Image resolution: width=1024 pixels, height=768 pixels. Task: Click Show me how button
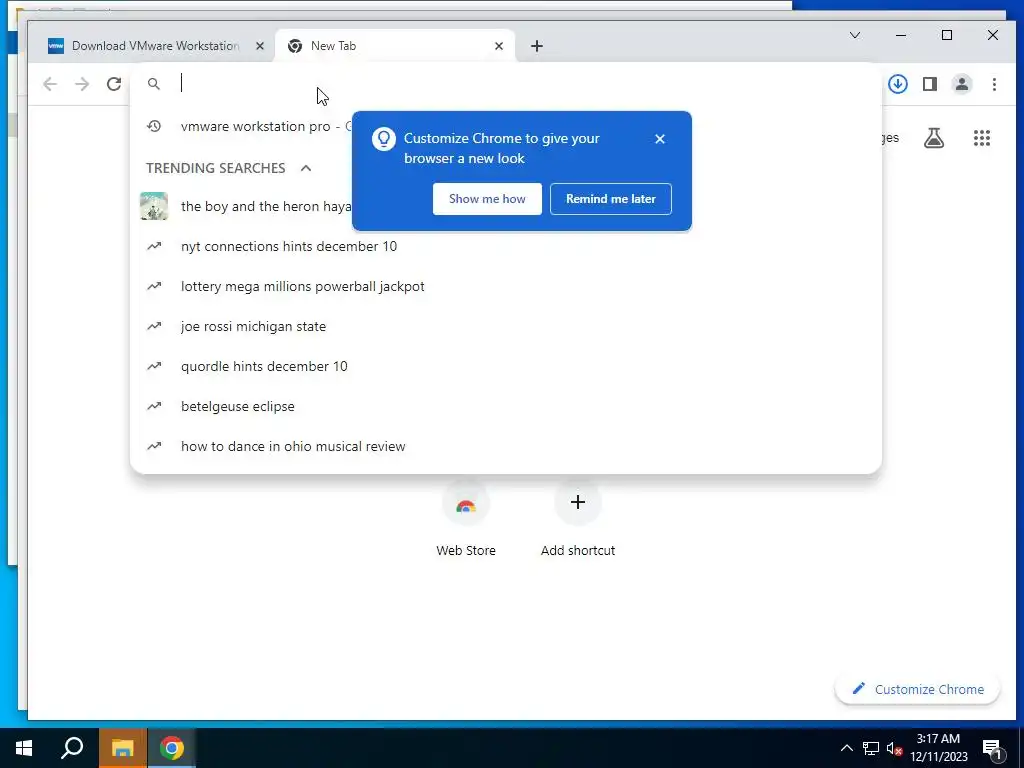pyautogui.click(x=487, y=199)
